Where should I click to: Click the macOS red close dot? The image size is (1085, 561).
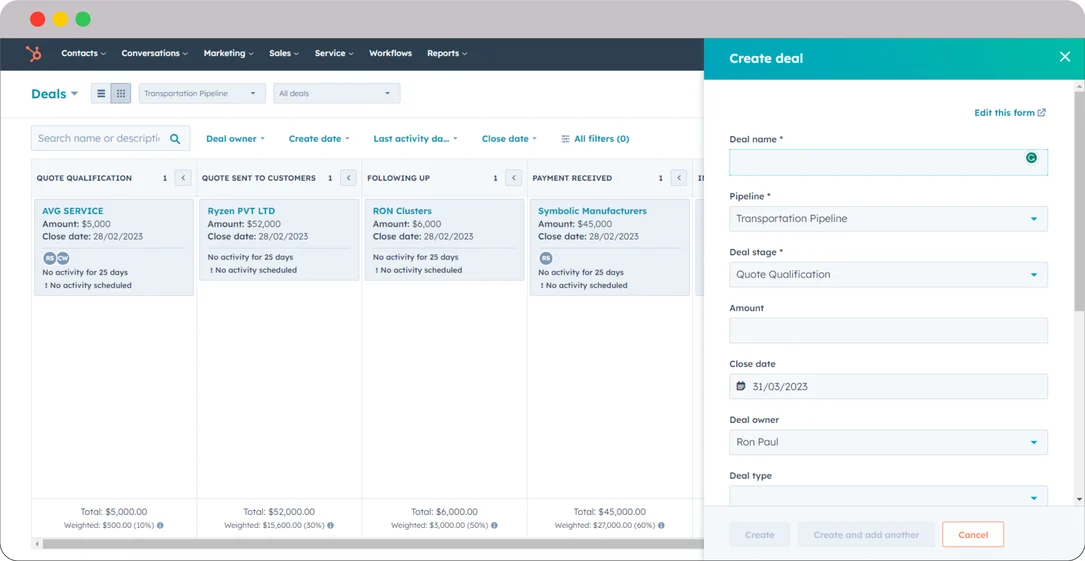point(37,19)
